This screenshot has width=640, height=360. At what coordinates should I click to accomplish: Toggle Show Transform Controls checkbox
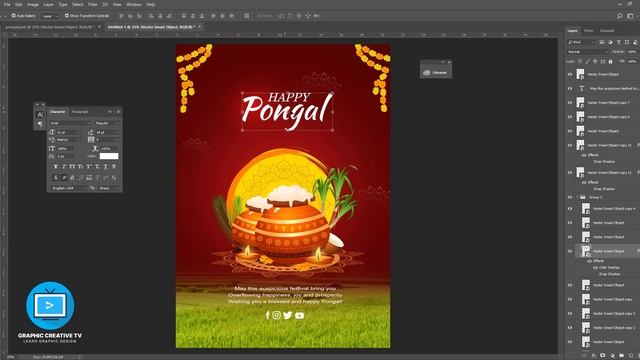[x=67, y=16]
